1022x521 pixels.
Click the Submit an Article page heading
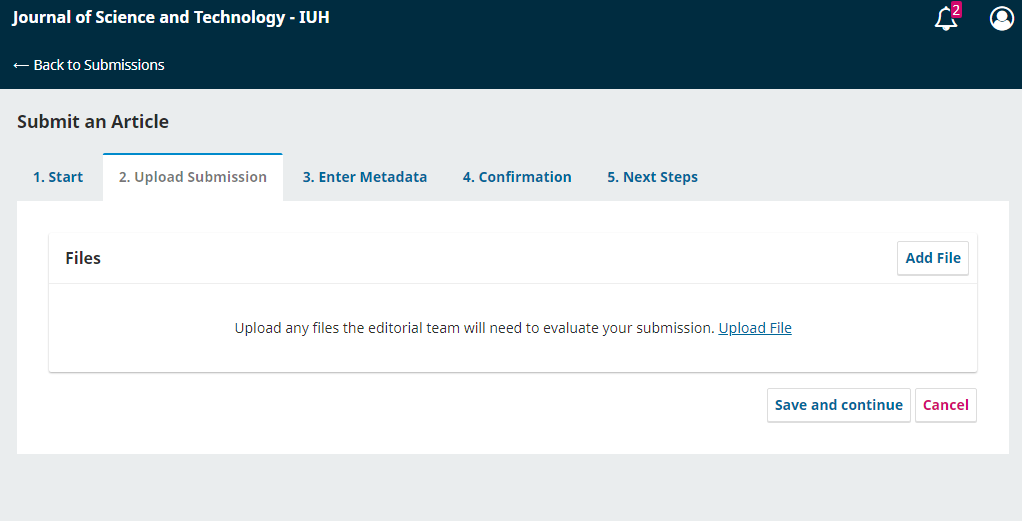tap(93, 122)
